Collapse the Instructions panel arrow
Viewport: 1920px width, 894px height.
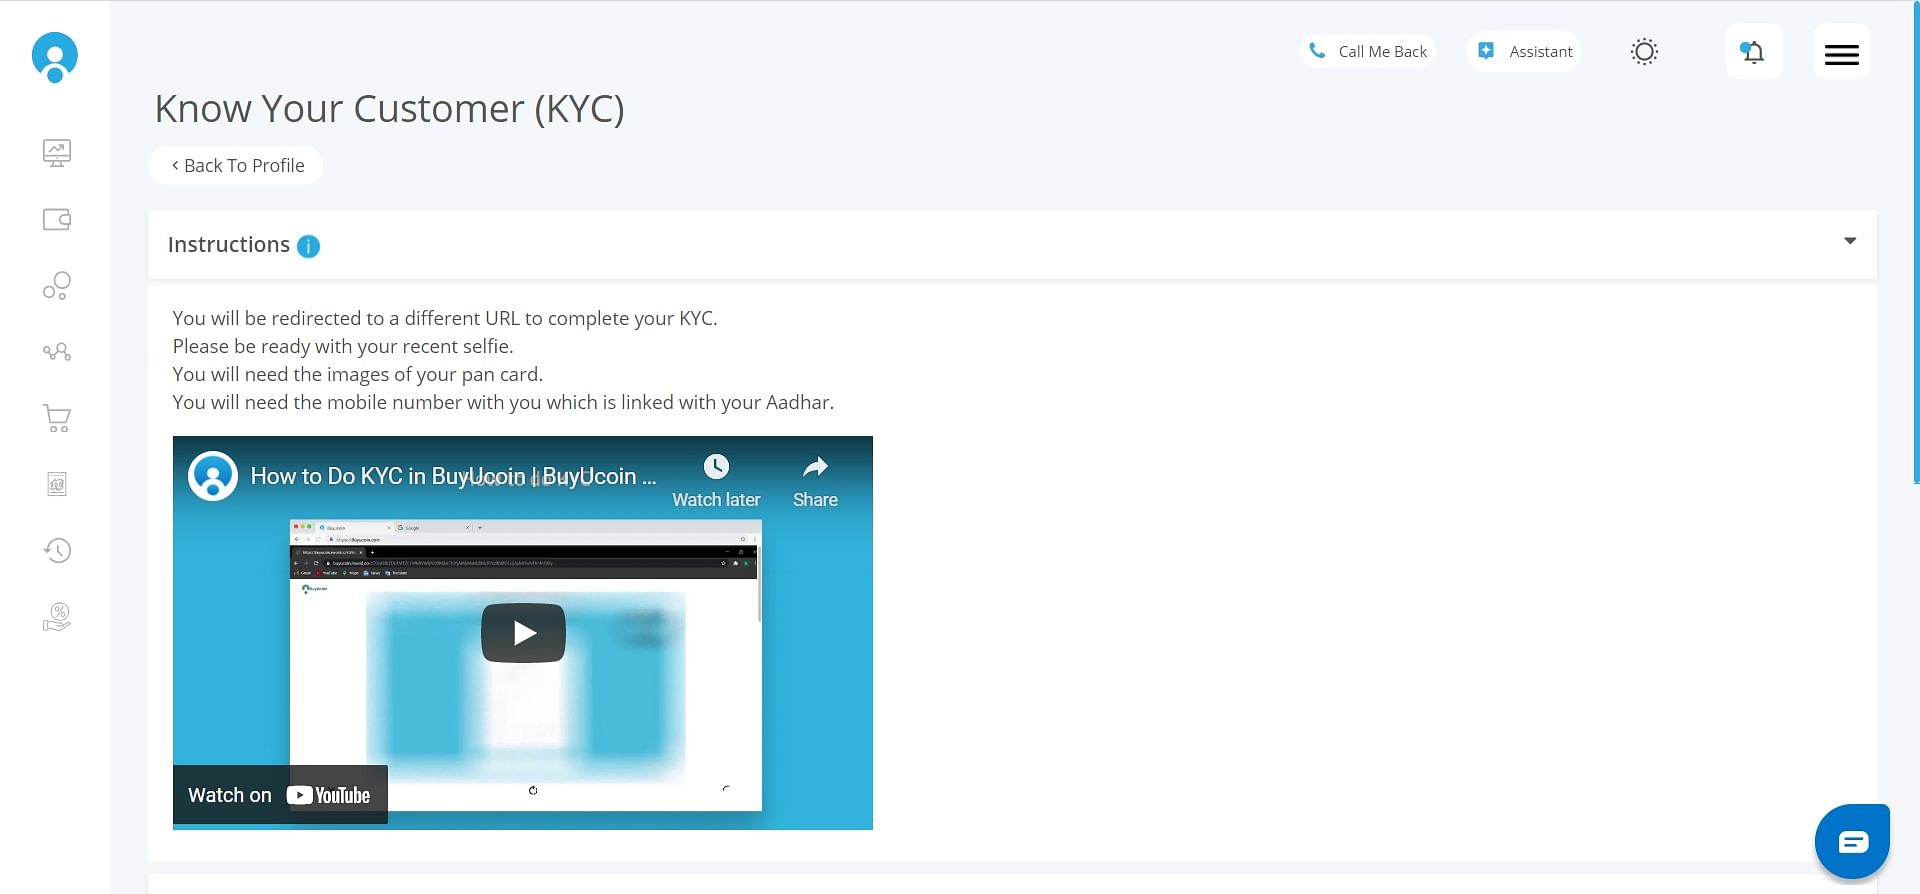[x=1850, y=241]
